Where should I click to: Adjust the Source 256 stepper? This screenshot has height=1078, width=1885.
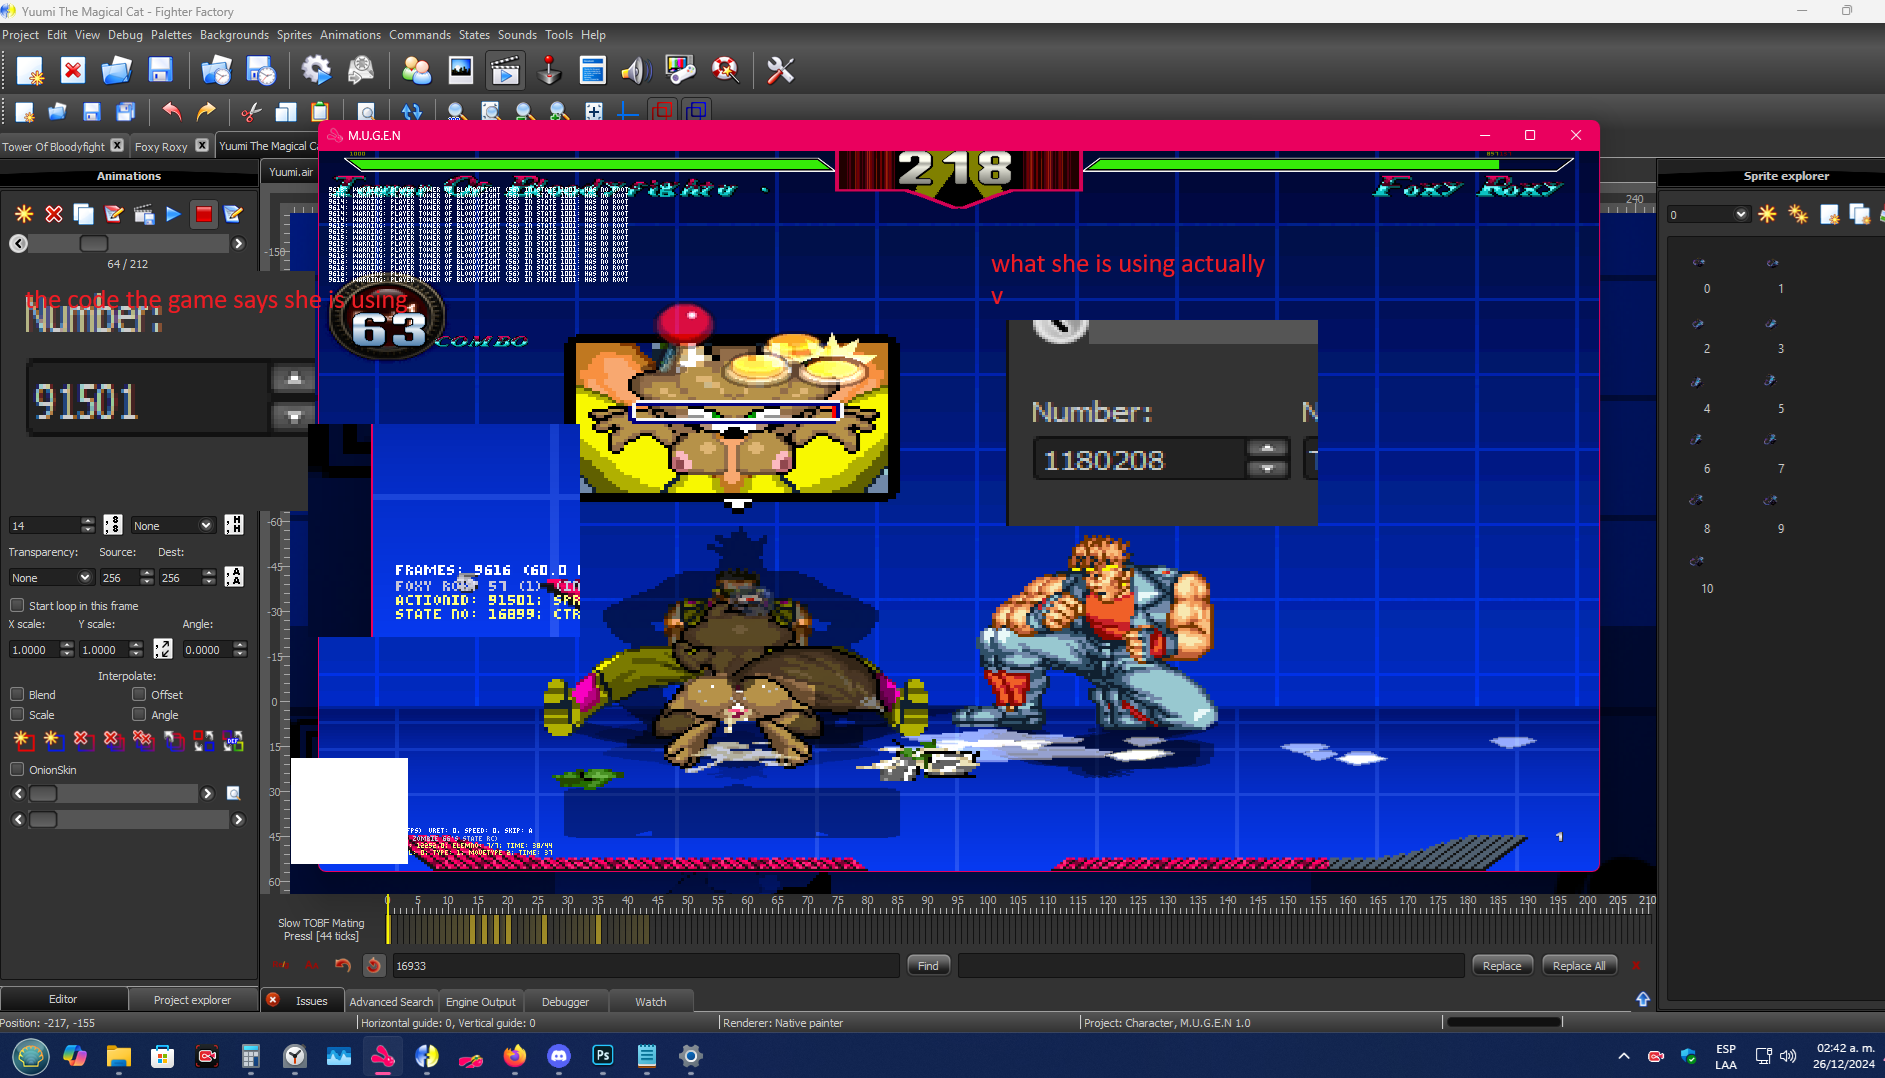[x=148, y=577]
